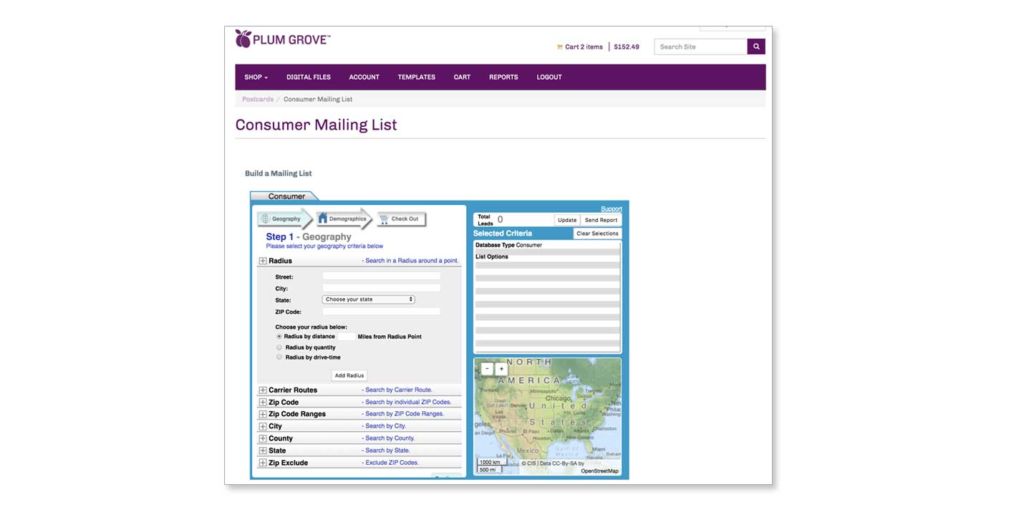Open the Choose your state dropdown
This screenshot has width=1024, height=510.
coord(369,299)
